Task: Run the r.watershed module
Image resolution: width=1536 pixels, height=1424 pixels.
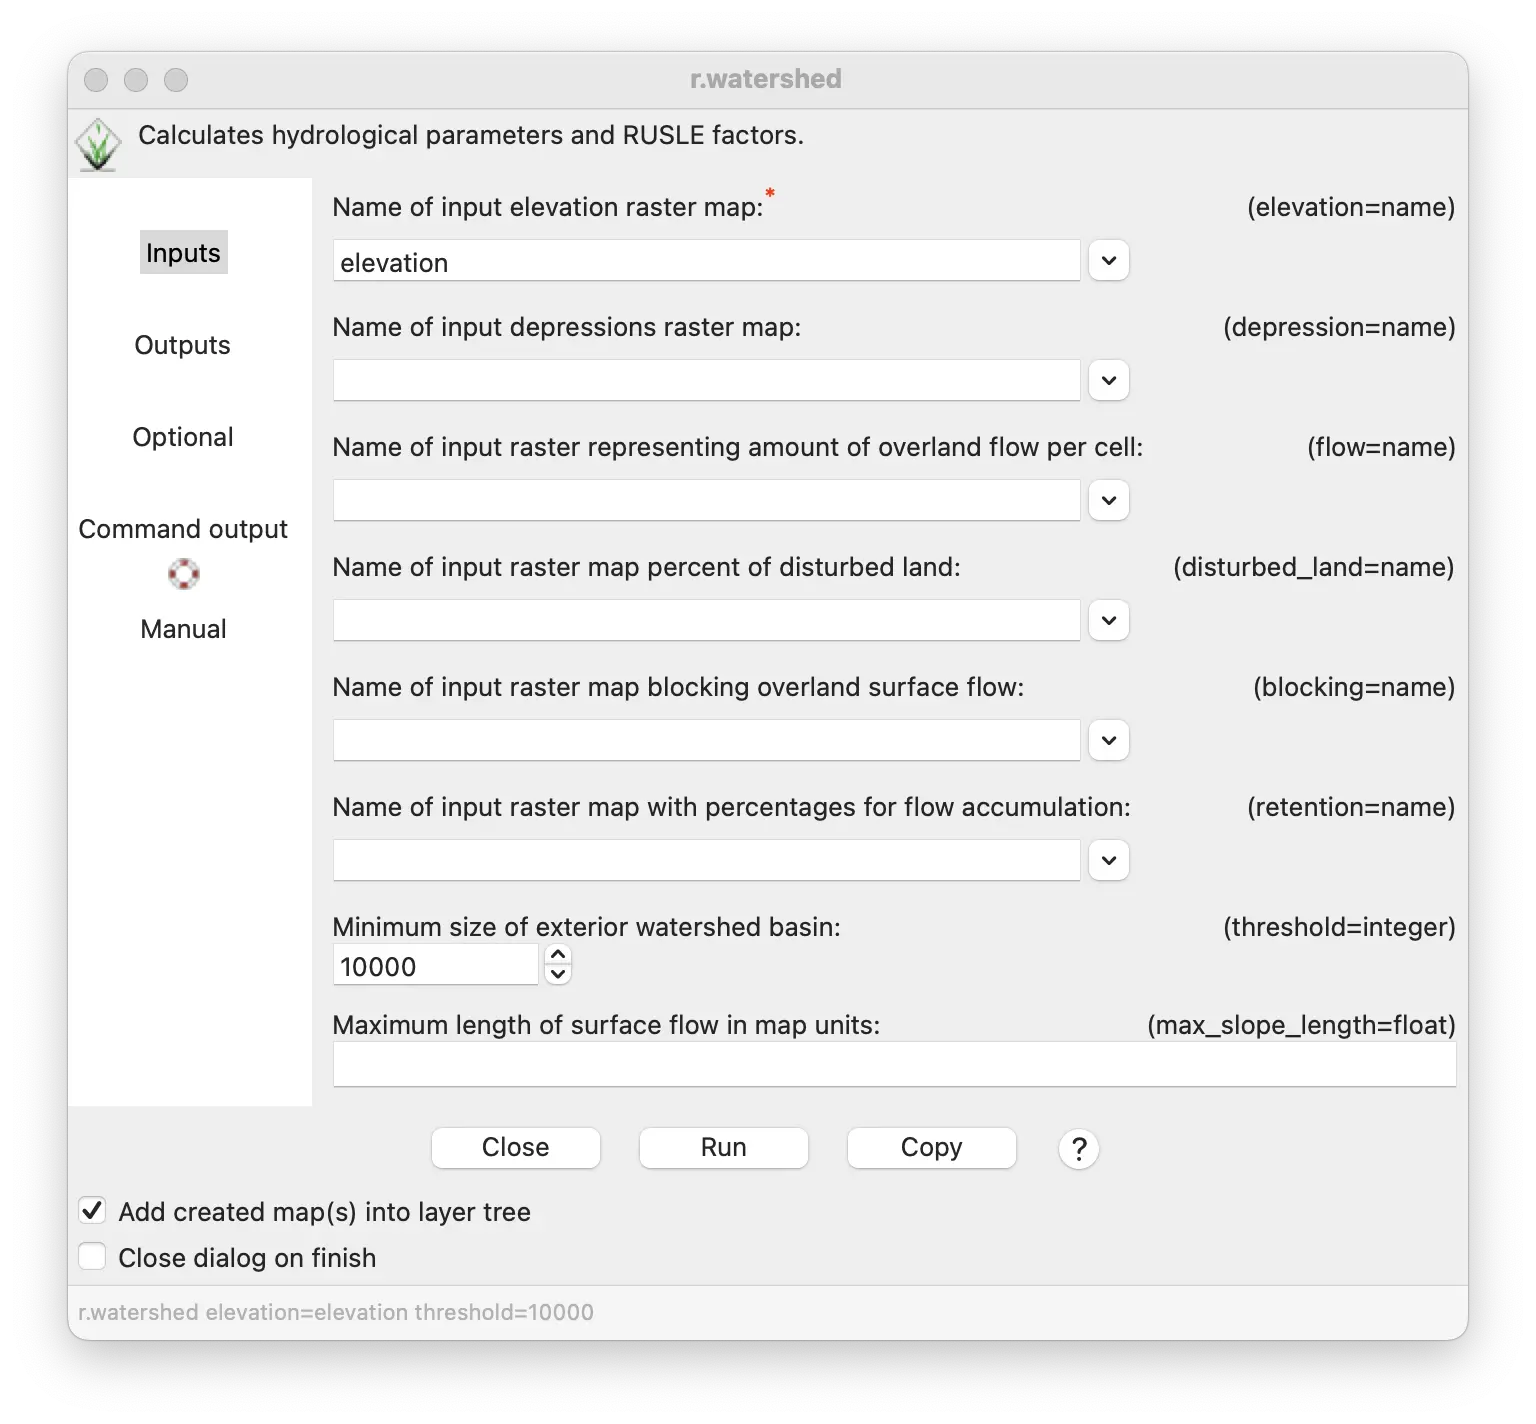Action: 724,1148
